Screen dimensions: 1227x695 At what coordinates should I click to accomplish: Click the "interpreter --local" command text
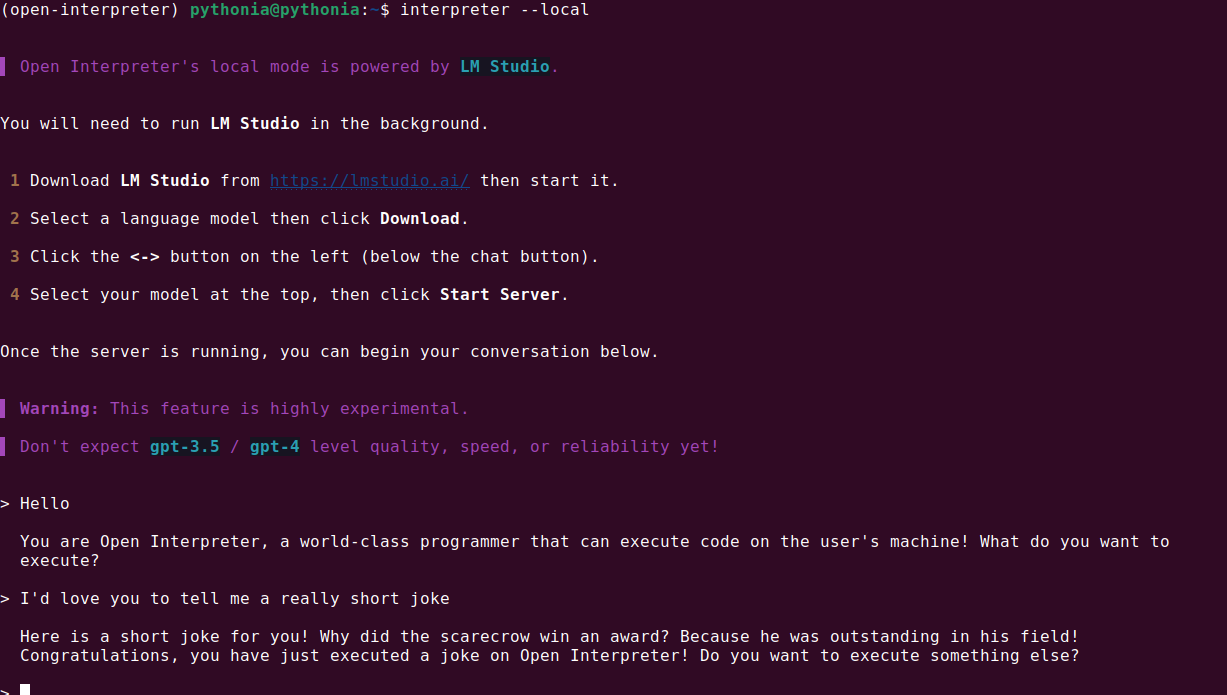point(494,10)
